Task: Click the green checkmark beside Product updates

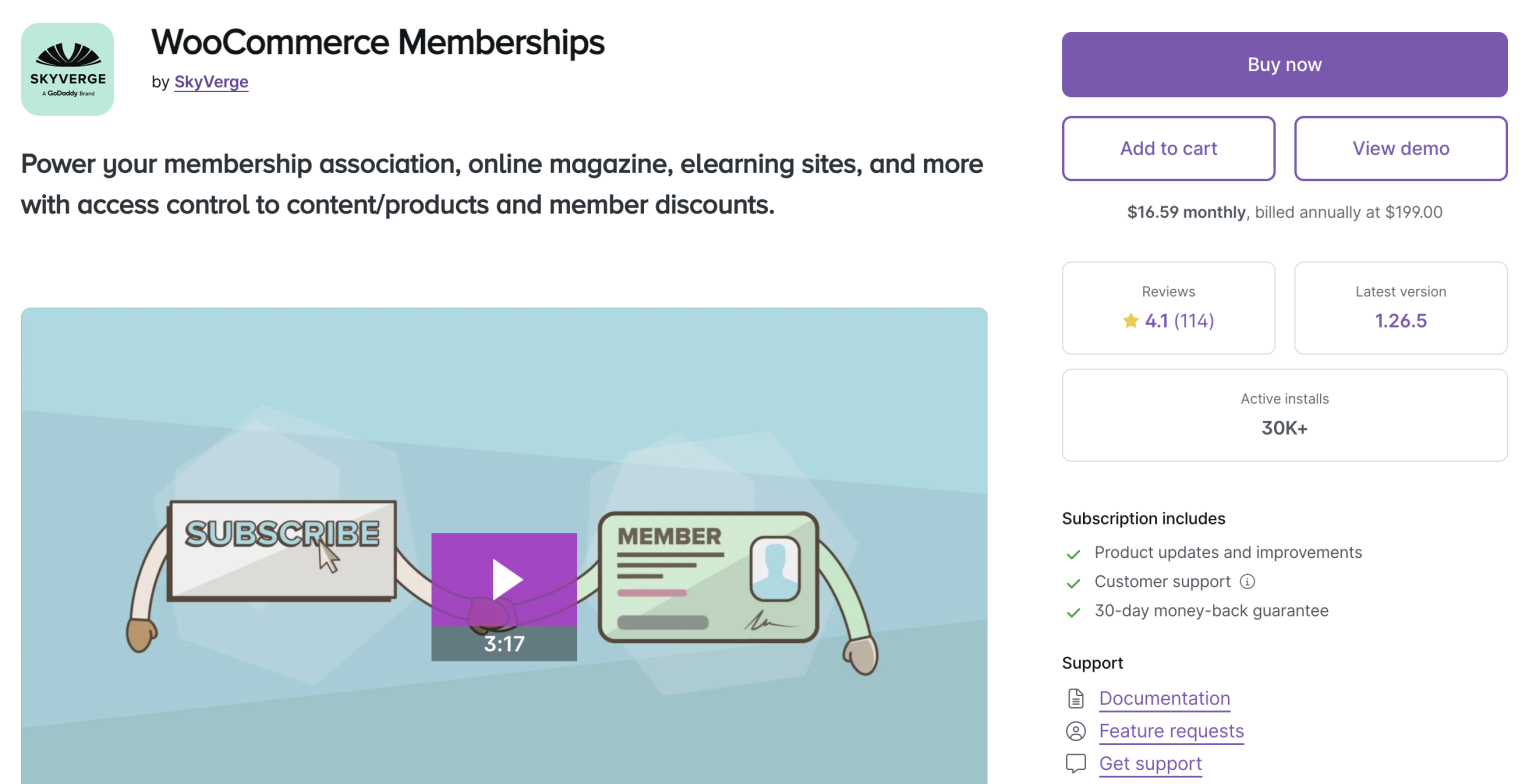Action: (1074, 553)
